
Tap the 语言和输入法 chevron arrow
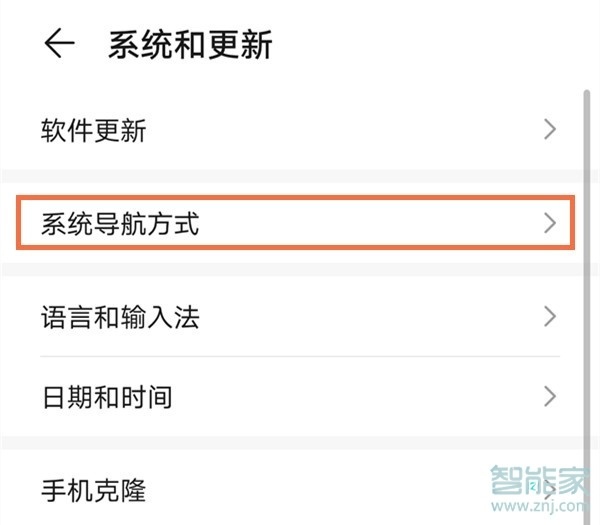549,317
